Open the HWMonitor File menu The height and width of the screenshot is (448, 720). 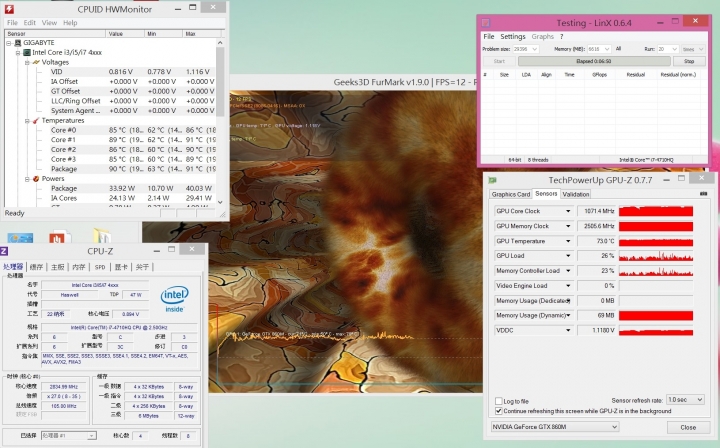click(12, 22)
